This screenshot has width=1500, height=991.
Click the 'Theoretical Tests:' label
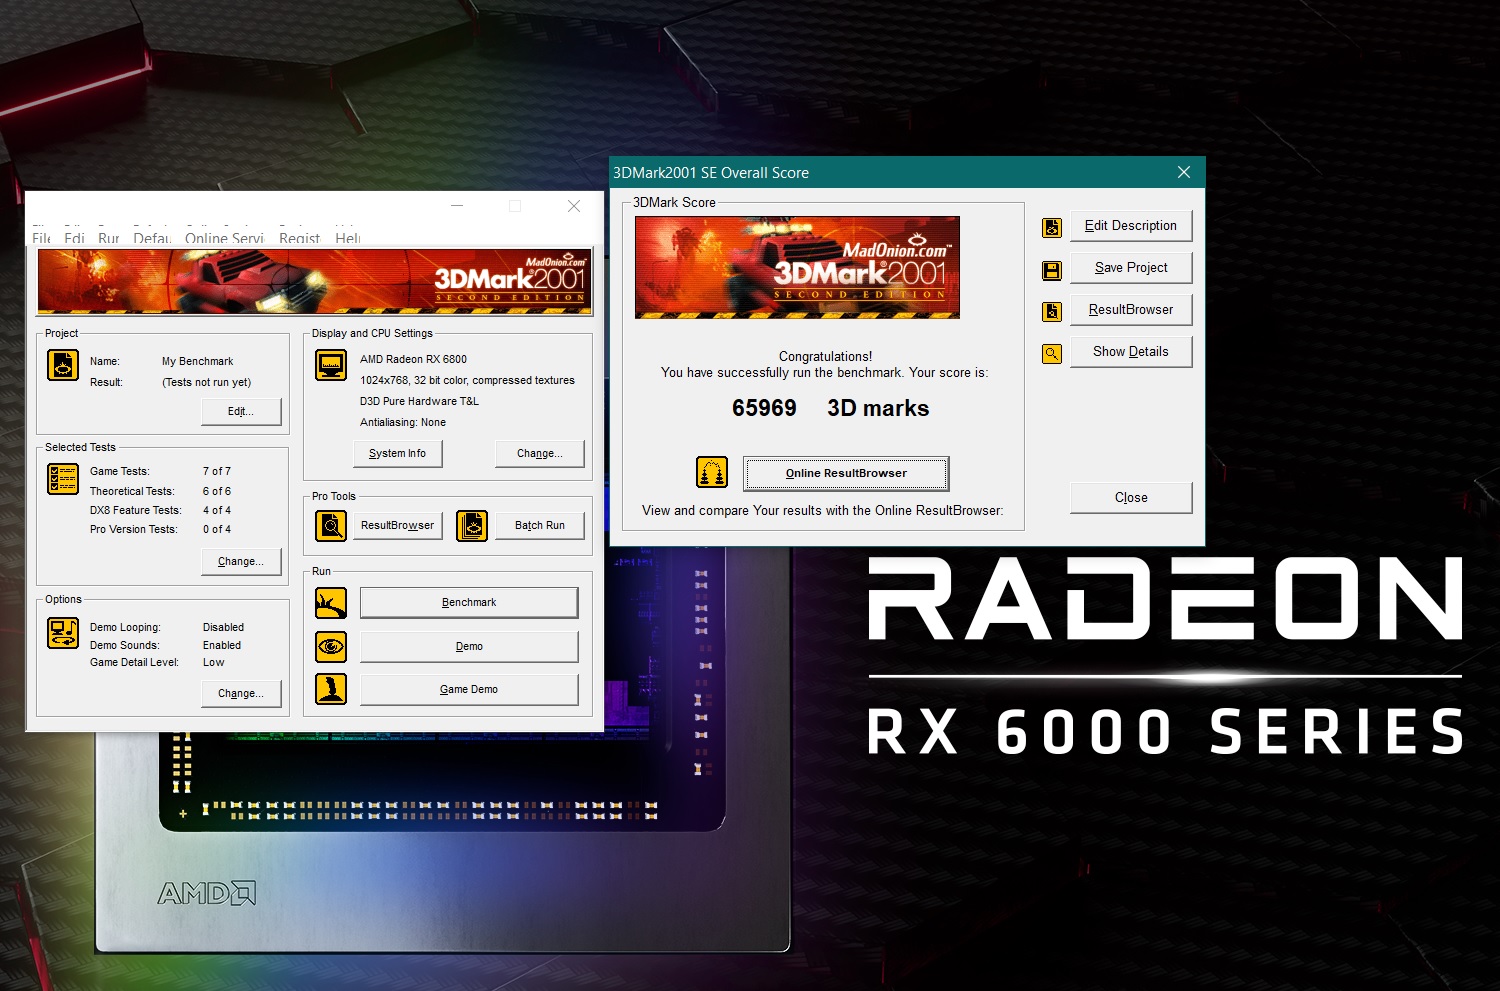point(132,491)
